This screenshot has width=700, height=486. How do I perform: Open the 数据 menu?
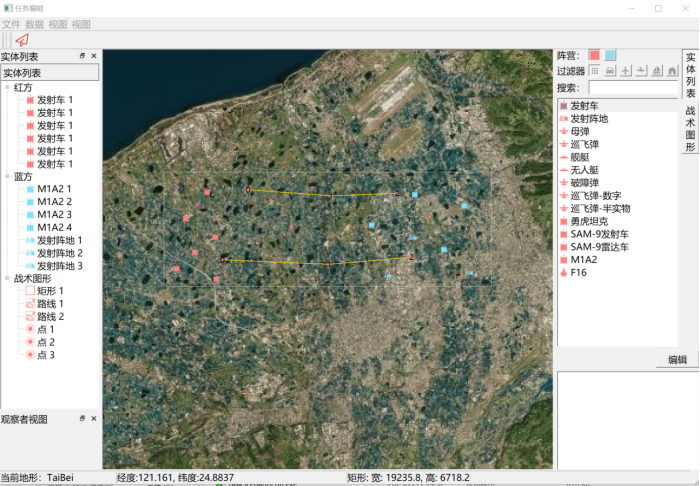click(x=34, y=23)
